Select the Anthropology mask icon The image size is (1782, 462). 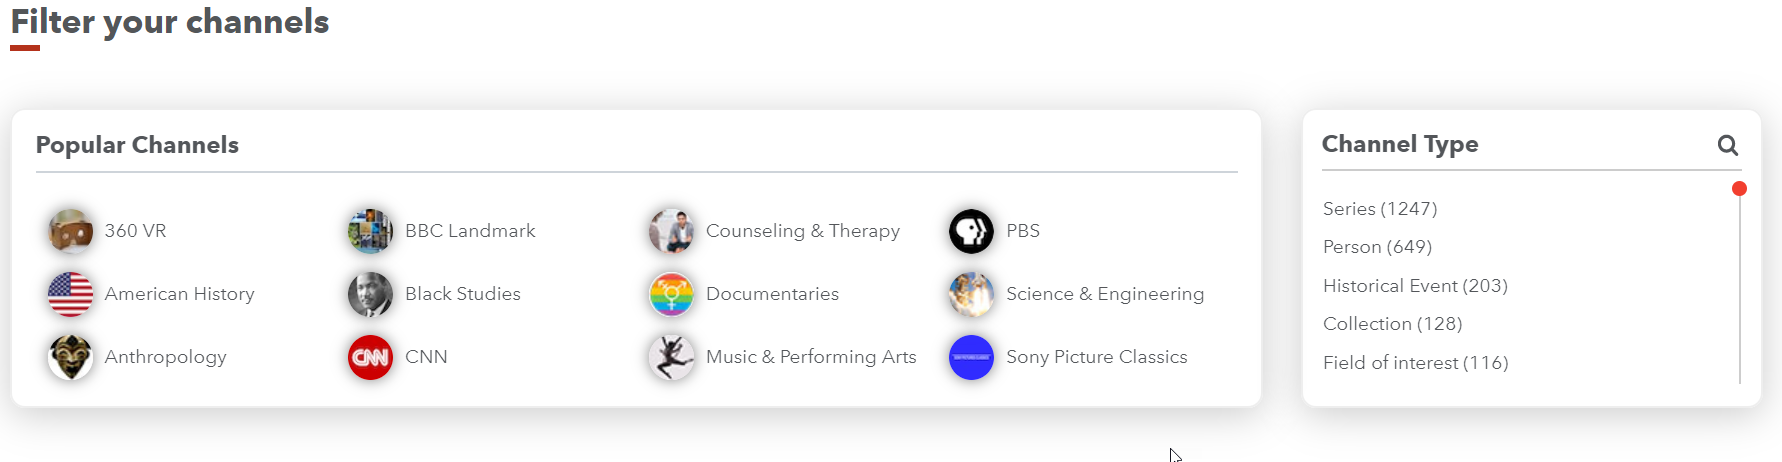coord(70,357)
